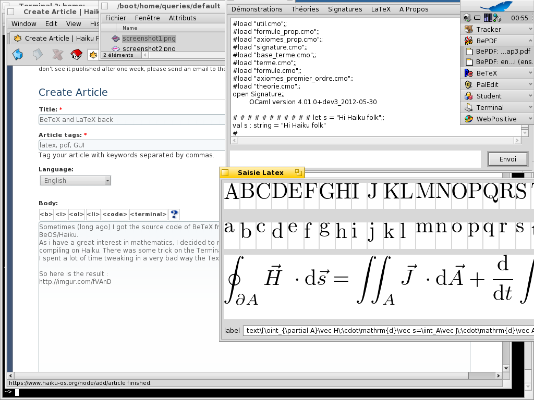Collapse the BePDF group in Deskbar
This screenshot has width=534, height=400.
pyautogui.click(x=530, y=41)
